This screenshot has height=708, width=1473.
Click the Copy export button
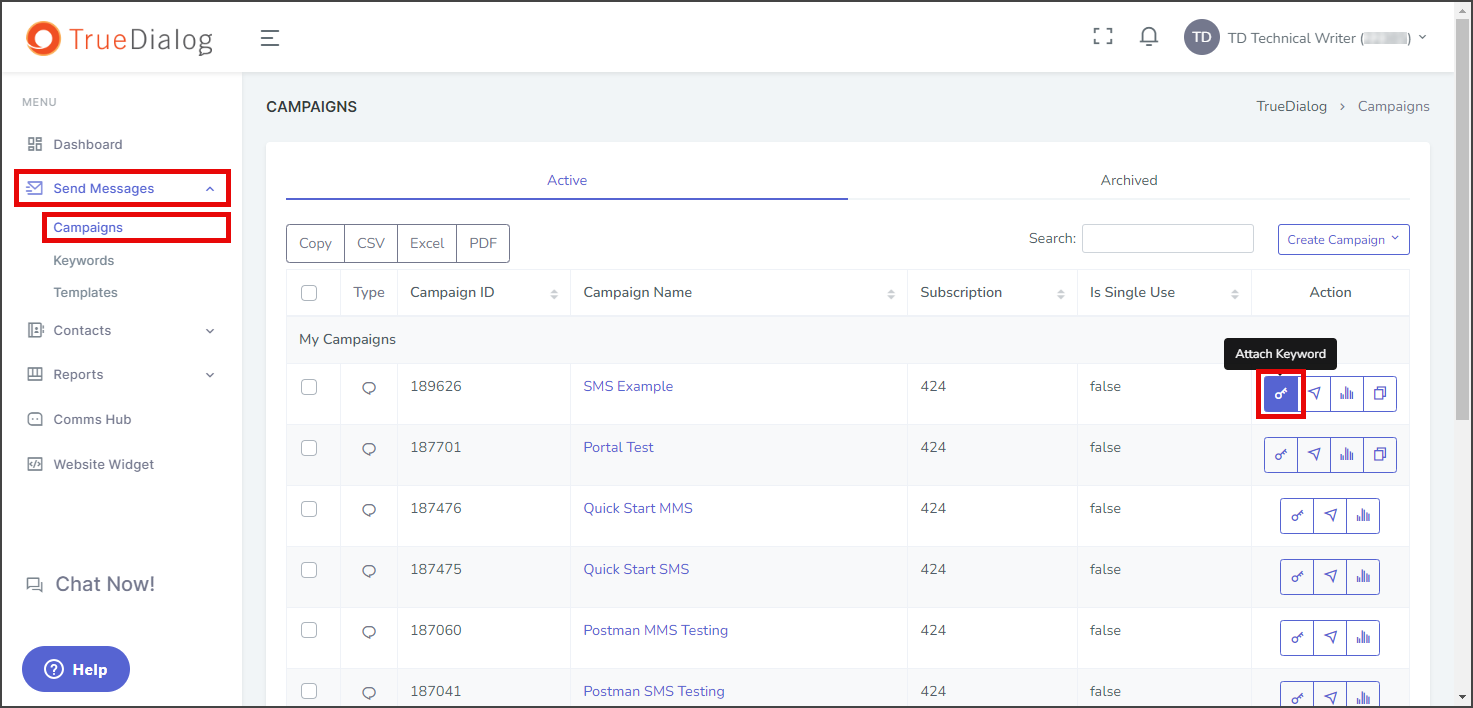[x=315, y=243]
